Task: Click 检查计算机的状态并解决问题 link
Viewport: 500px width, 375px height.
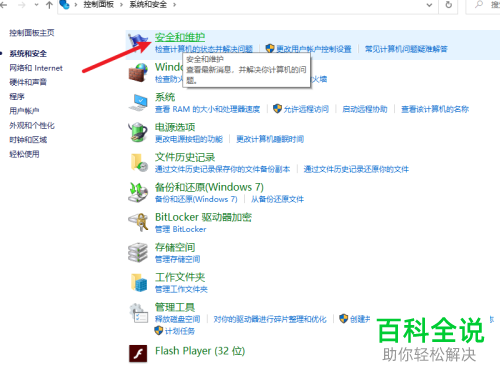Action: 204,49
